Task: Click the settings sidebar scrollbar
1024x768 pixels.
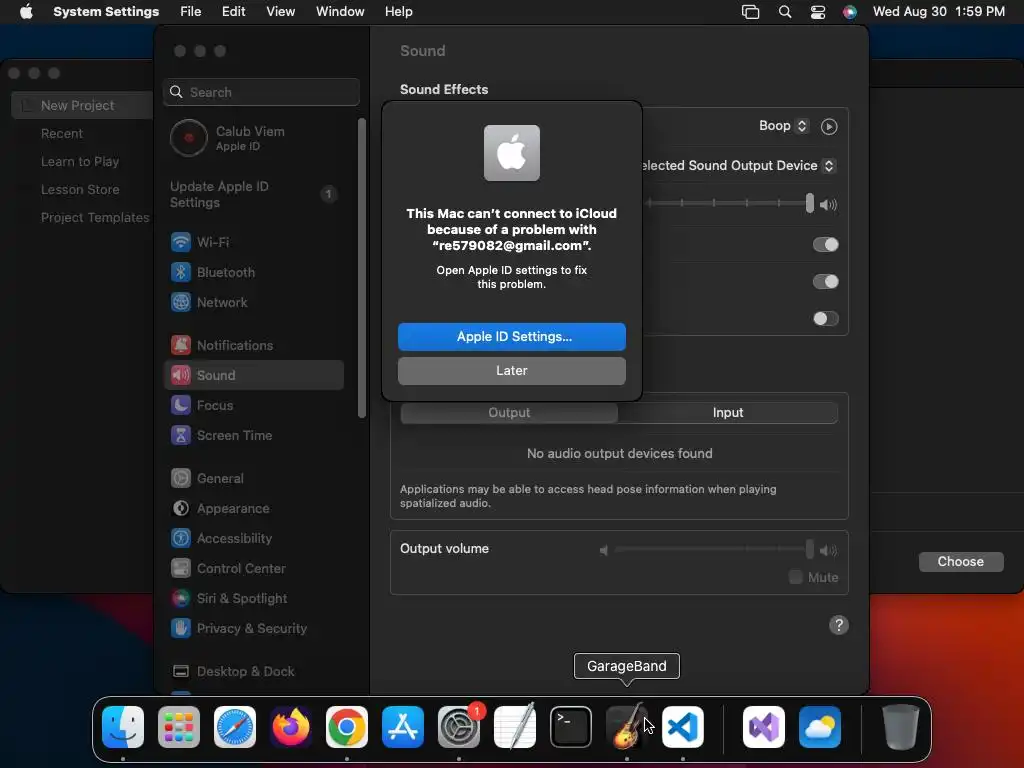Action: (x=362, y=268)
